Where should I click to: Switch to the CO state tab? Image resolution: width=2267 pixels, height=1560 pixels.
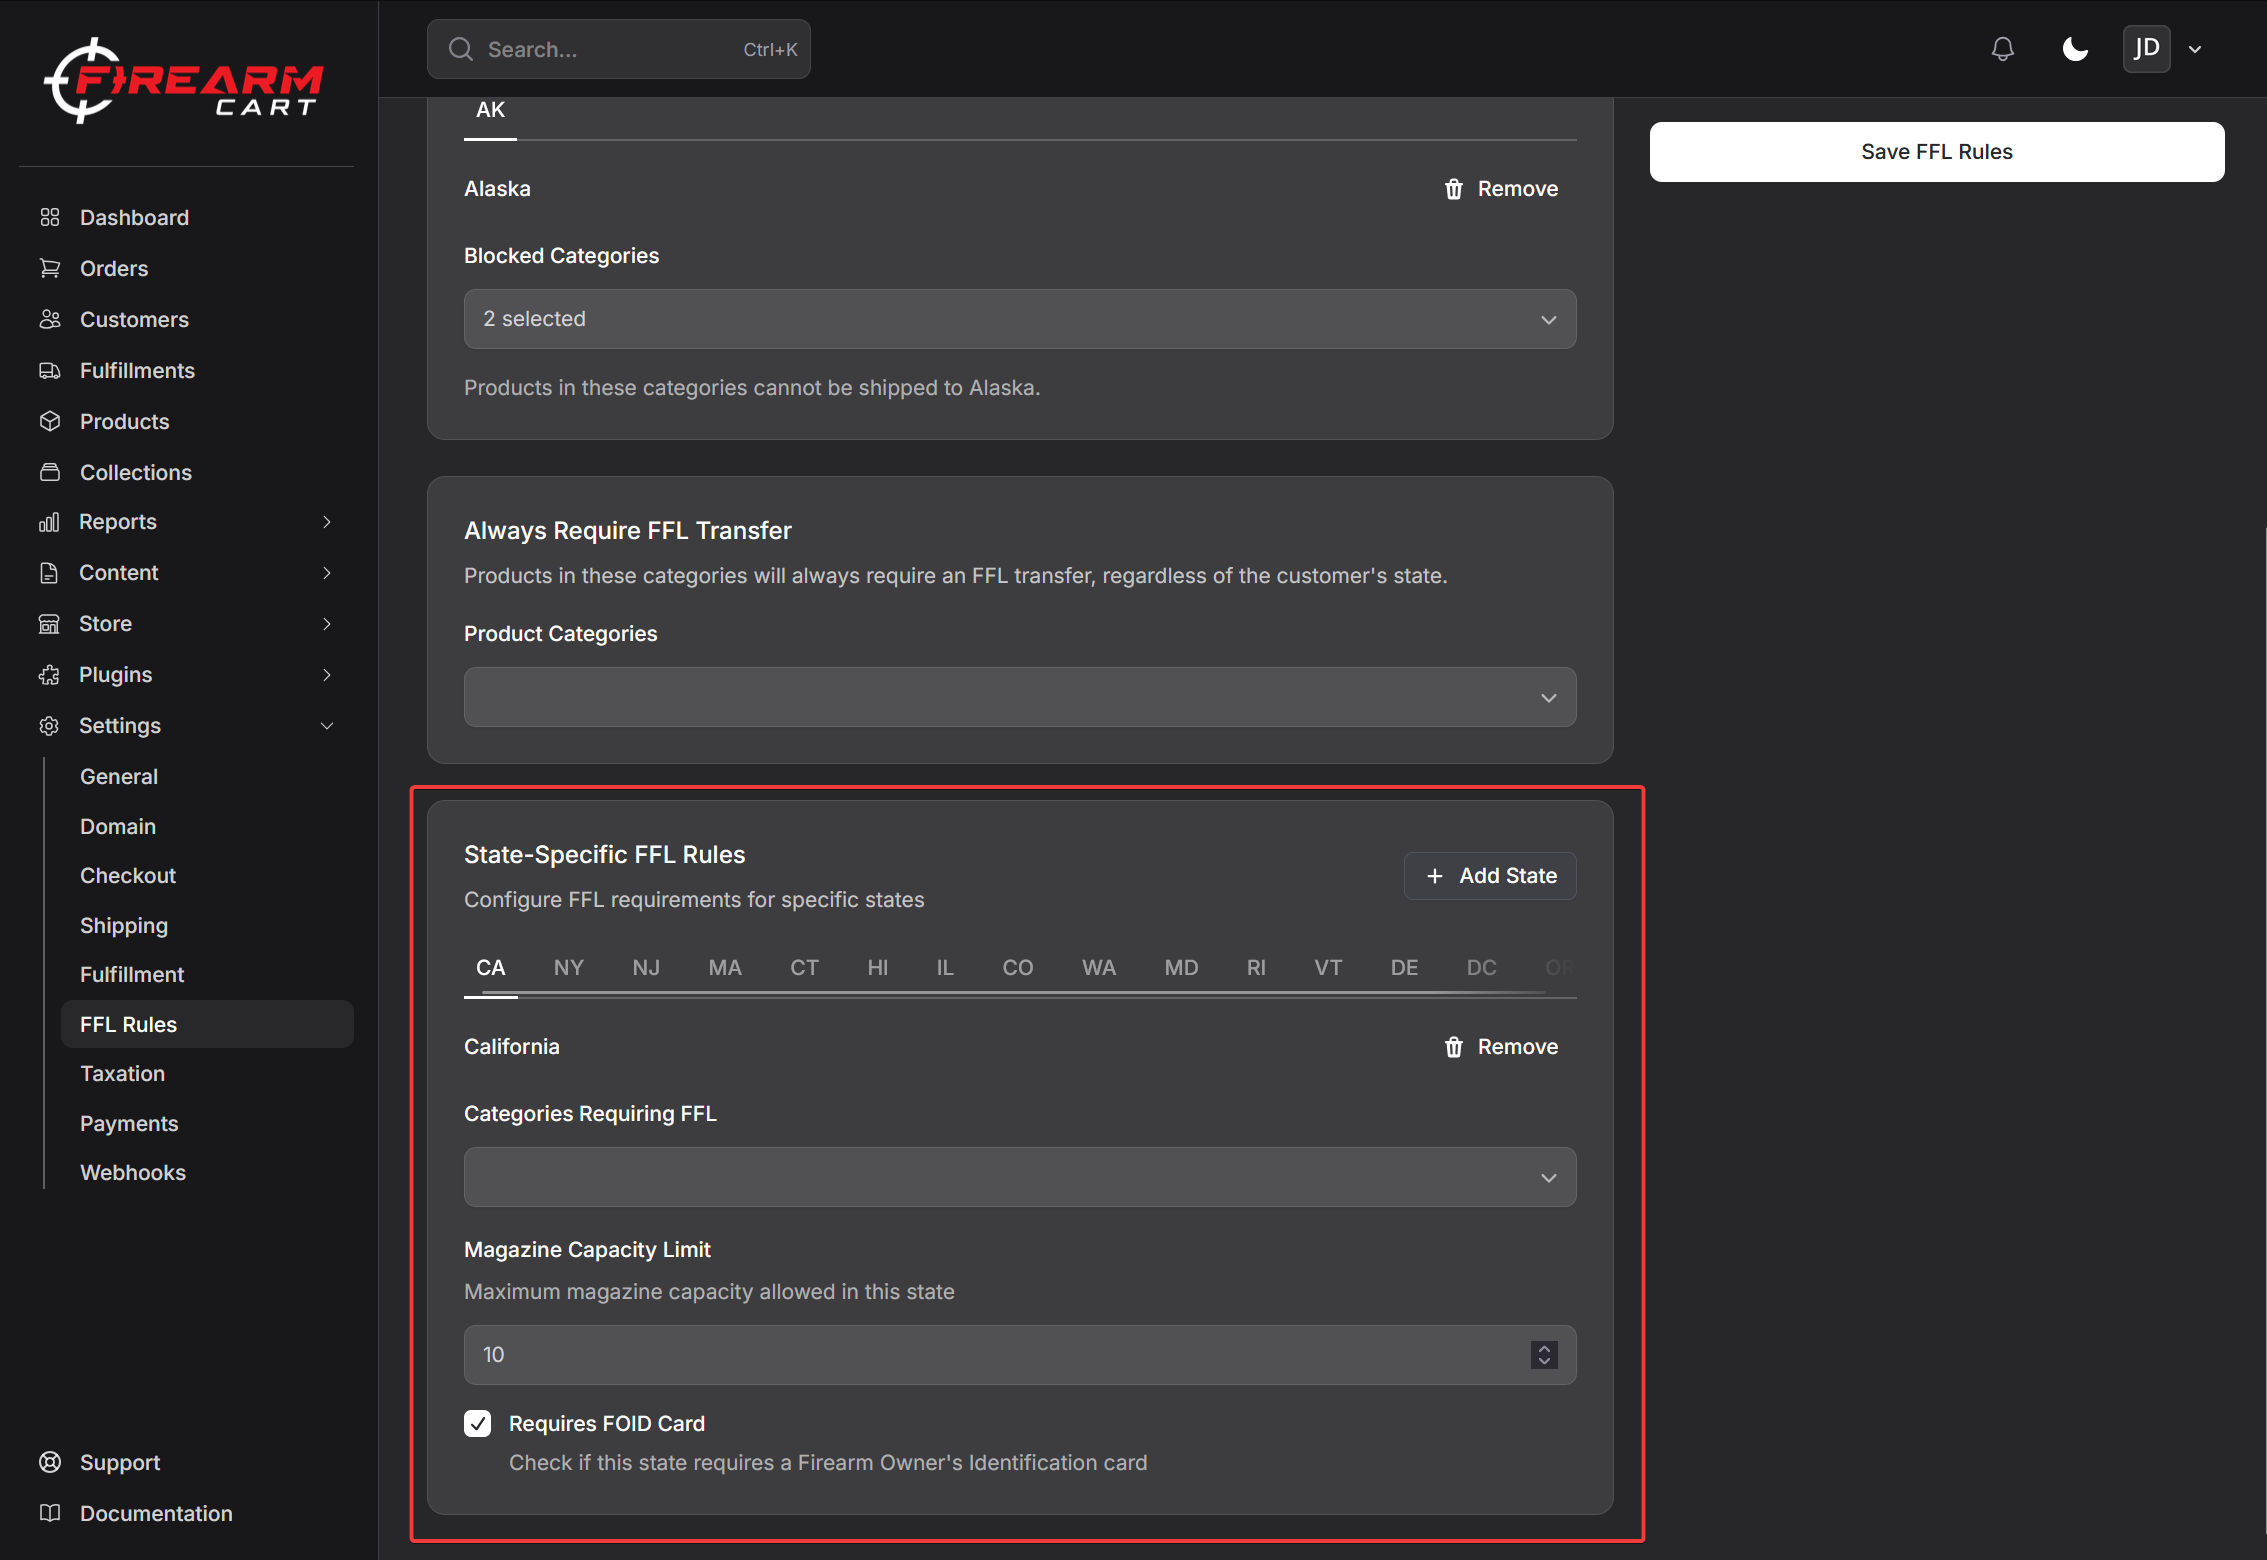pos(1017,968)
